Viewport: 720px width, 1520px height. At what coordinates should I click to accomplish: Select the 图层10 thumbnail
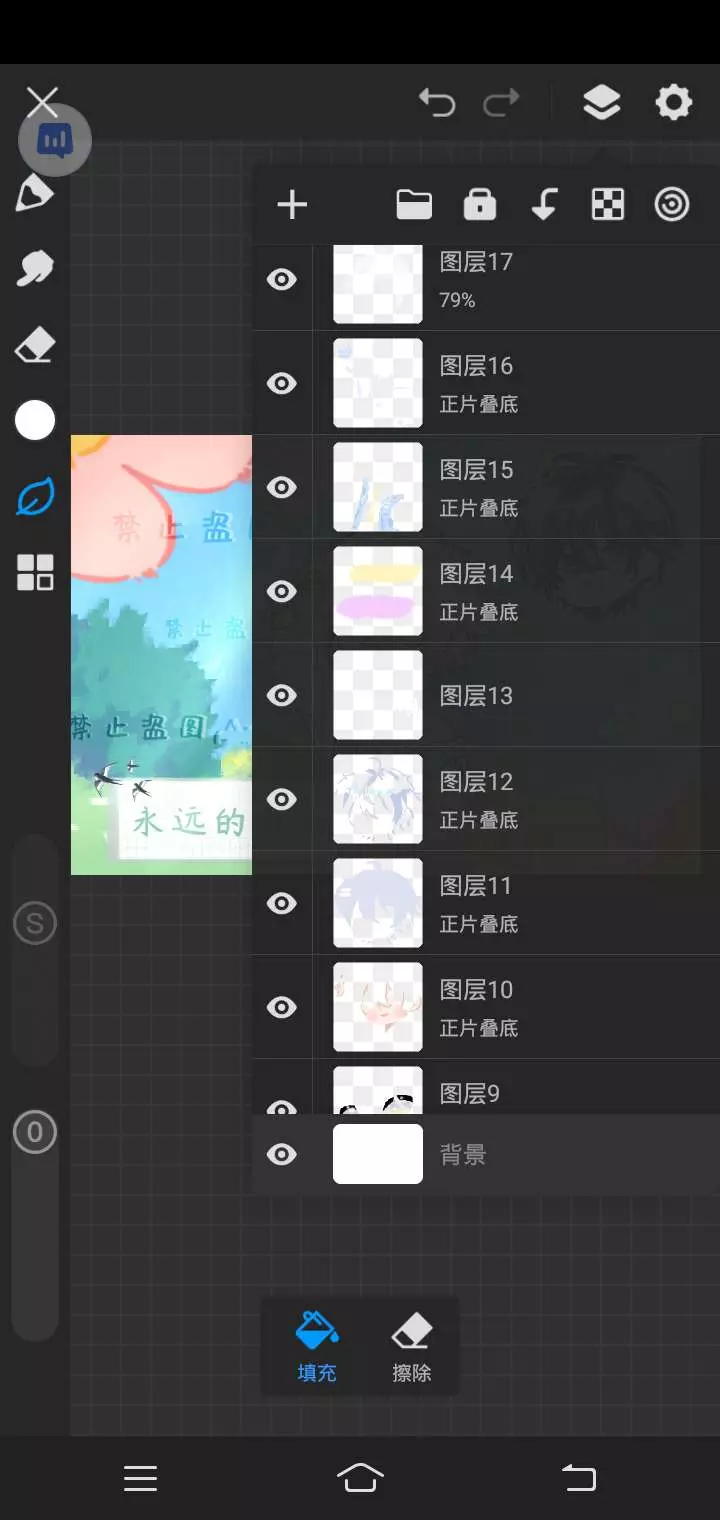tap(378, 1007)
